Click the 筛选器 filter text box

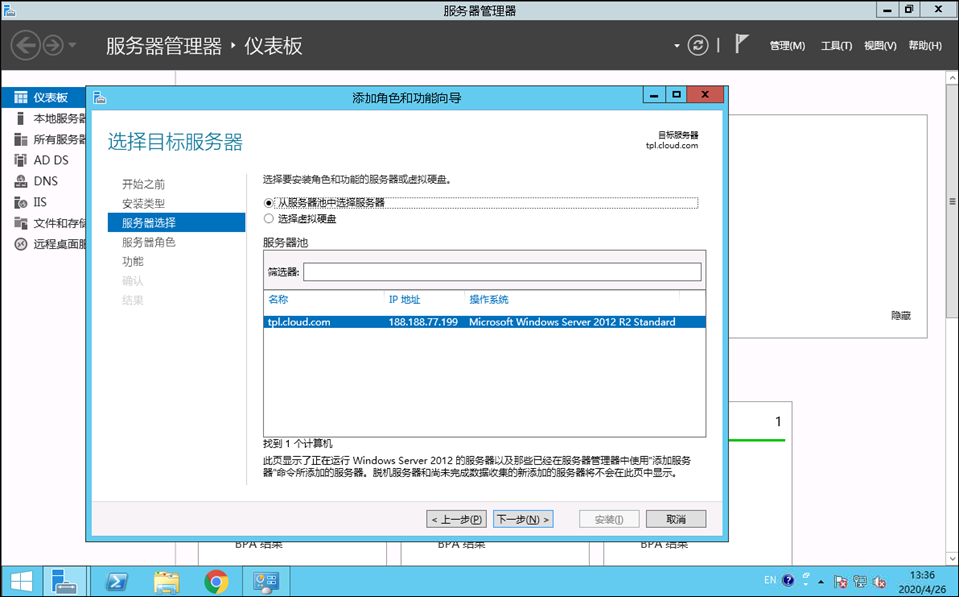tap(502, 272)
